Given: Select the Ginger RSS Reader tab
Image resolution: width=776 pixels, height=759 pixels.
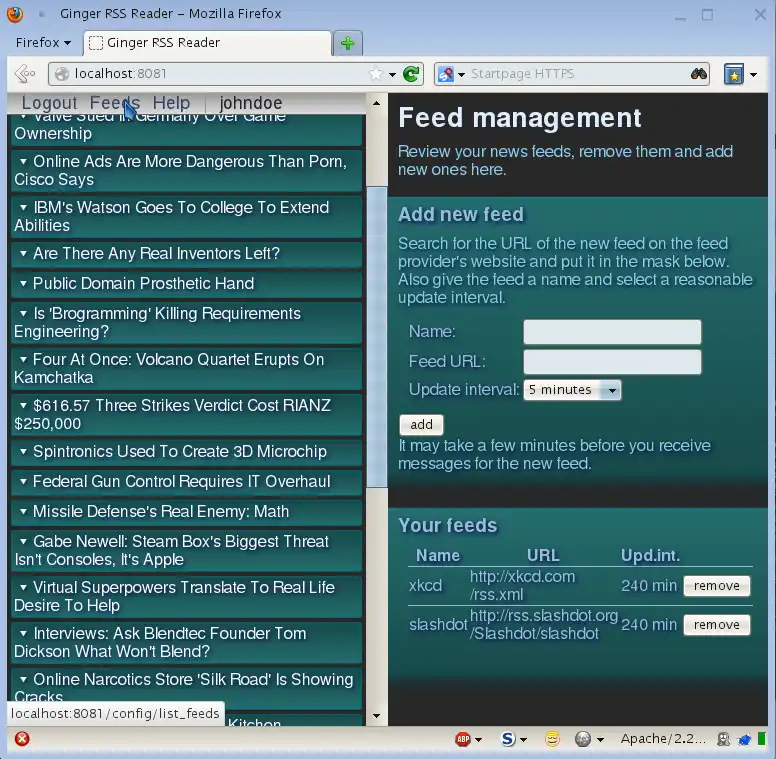Looking at the screenshot, I should click(x=207, y=43).
